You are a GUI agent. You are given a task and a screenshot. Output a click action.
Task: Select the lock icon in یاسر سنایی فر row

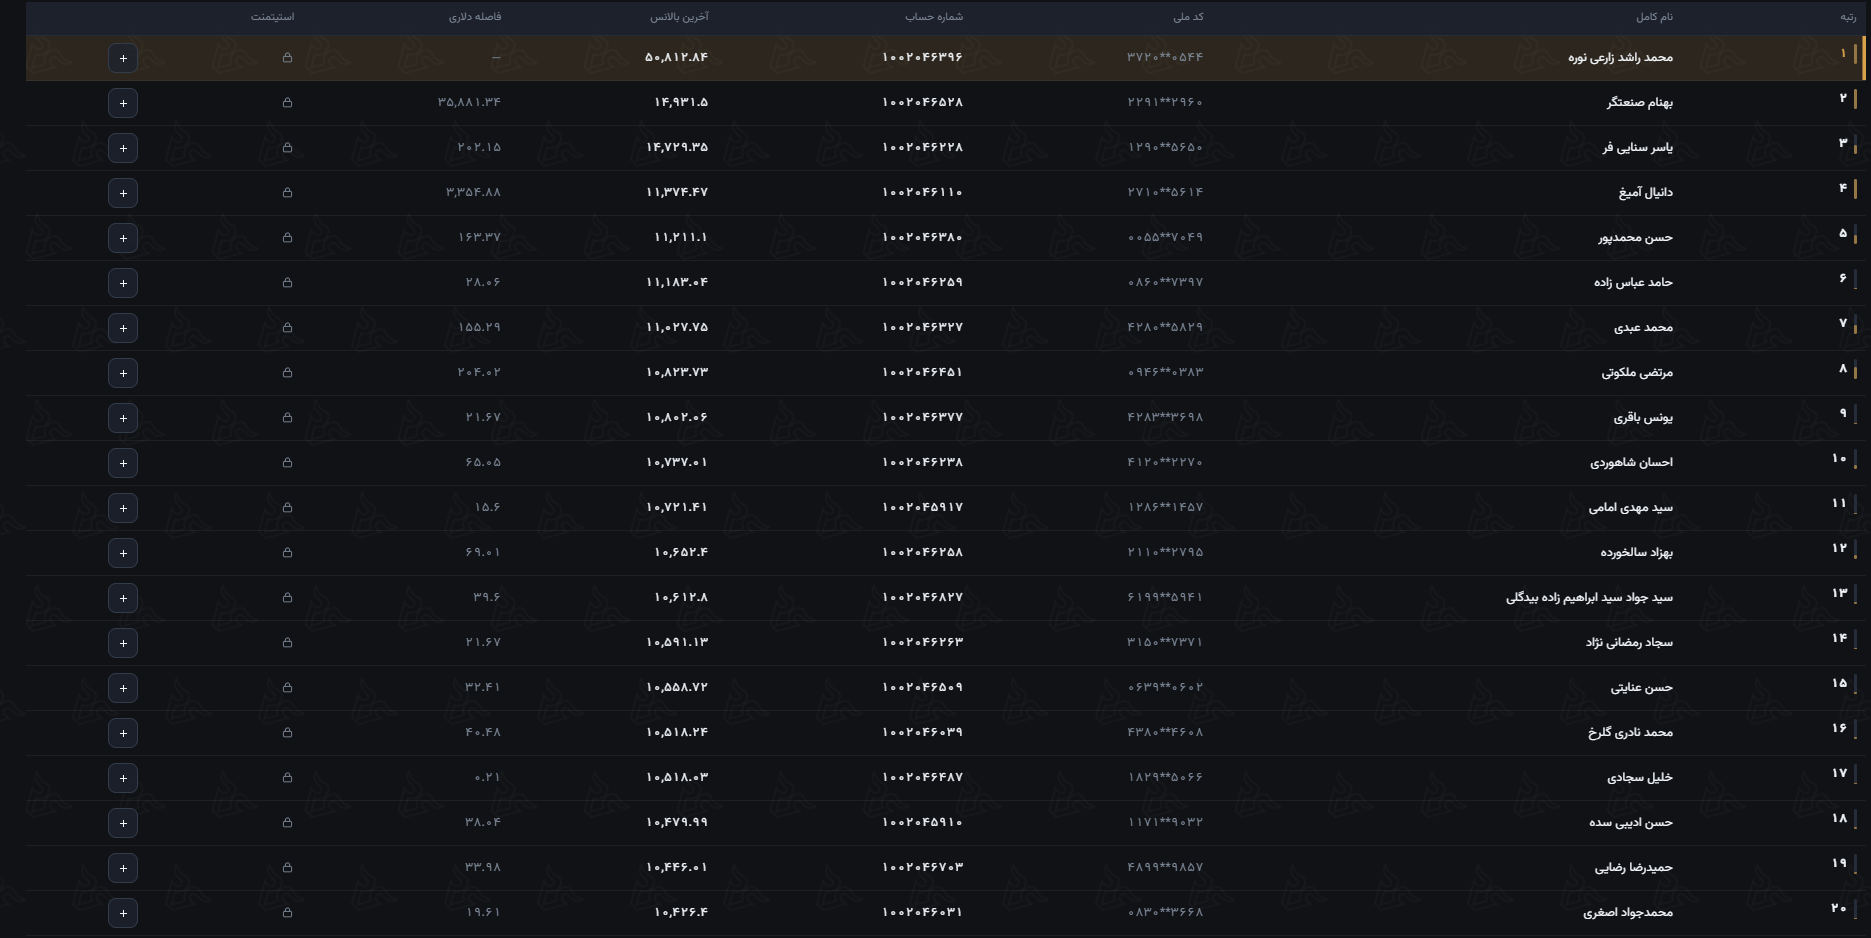point(287,148)
